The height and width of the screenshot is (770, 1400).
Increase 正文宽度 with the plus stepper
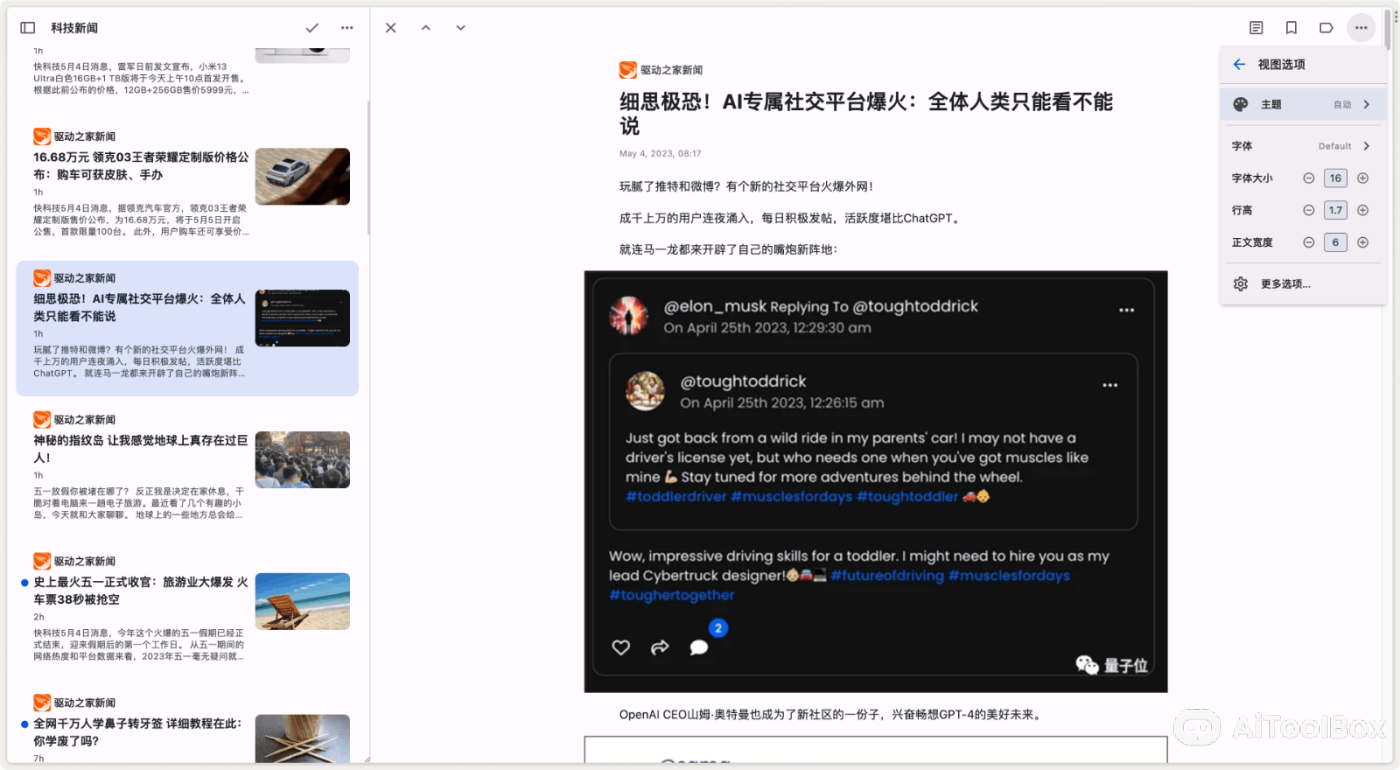pyautogui.click(x=1363, y=241)
